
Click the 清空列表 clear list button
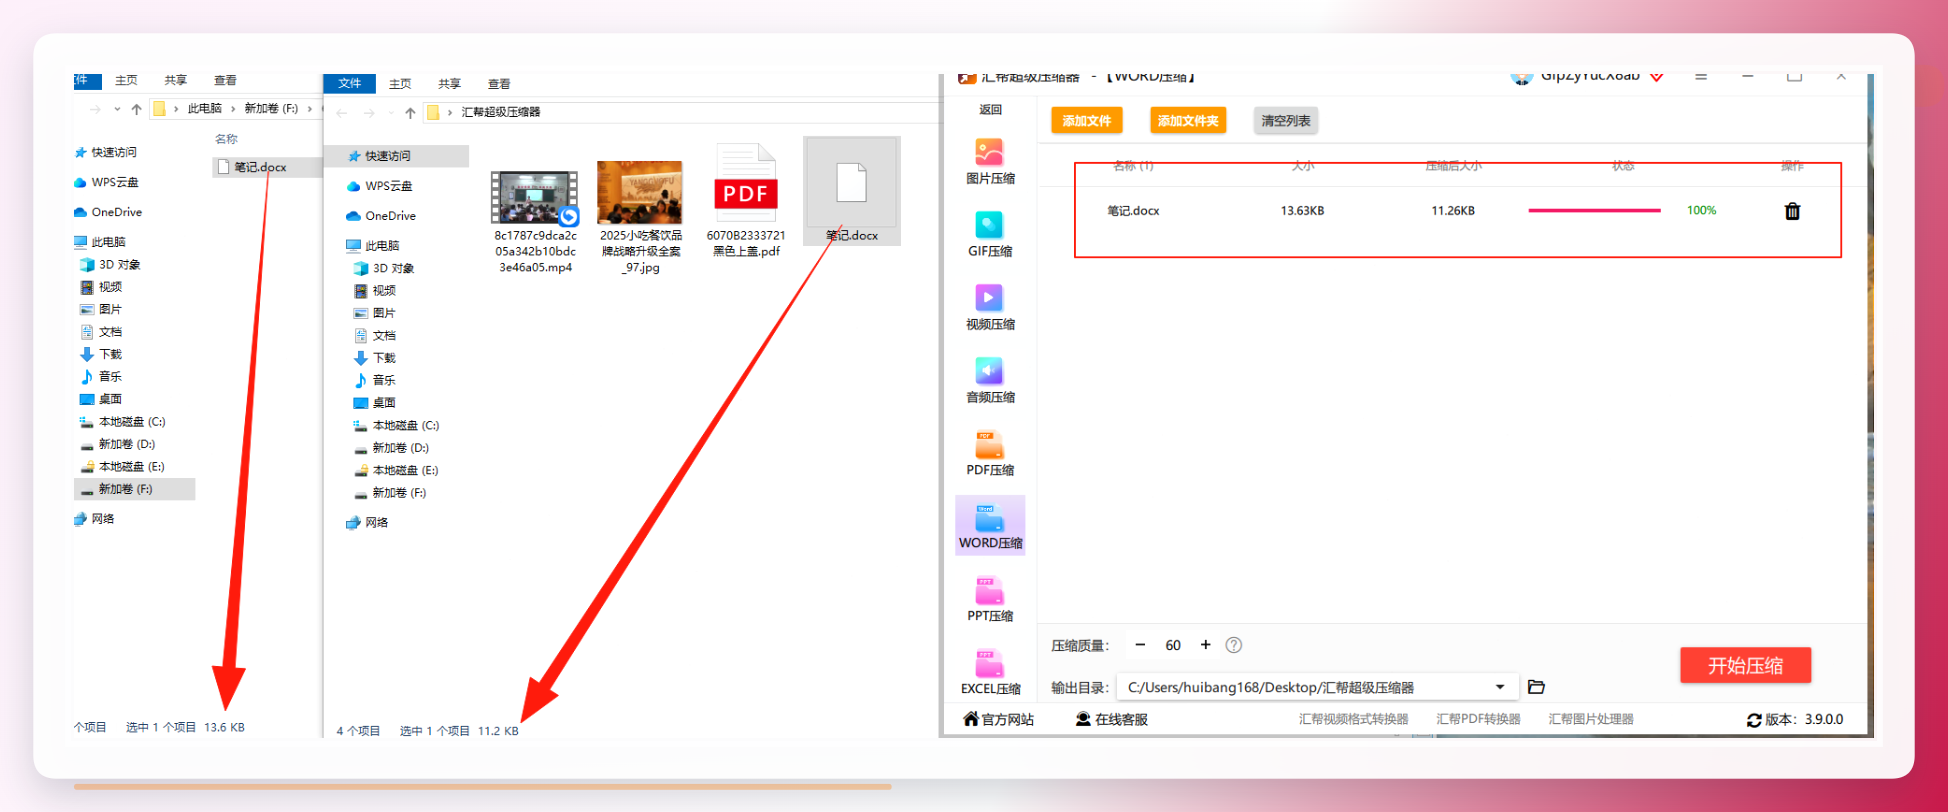[x=1285, y=121]
